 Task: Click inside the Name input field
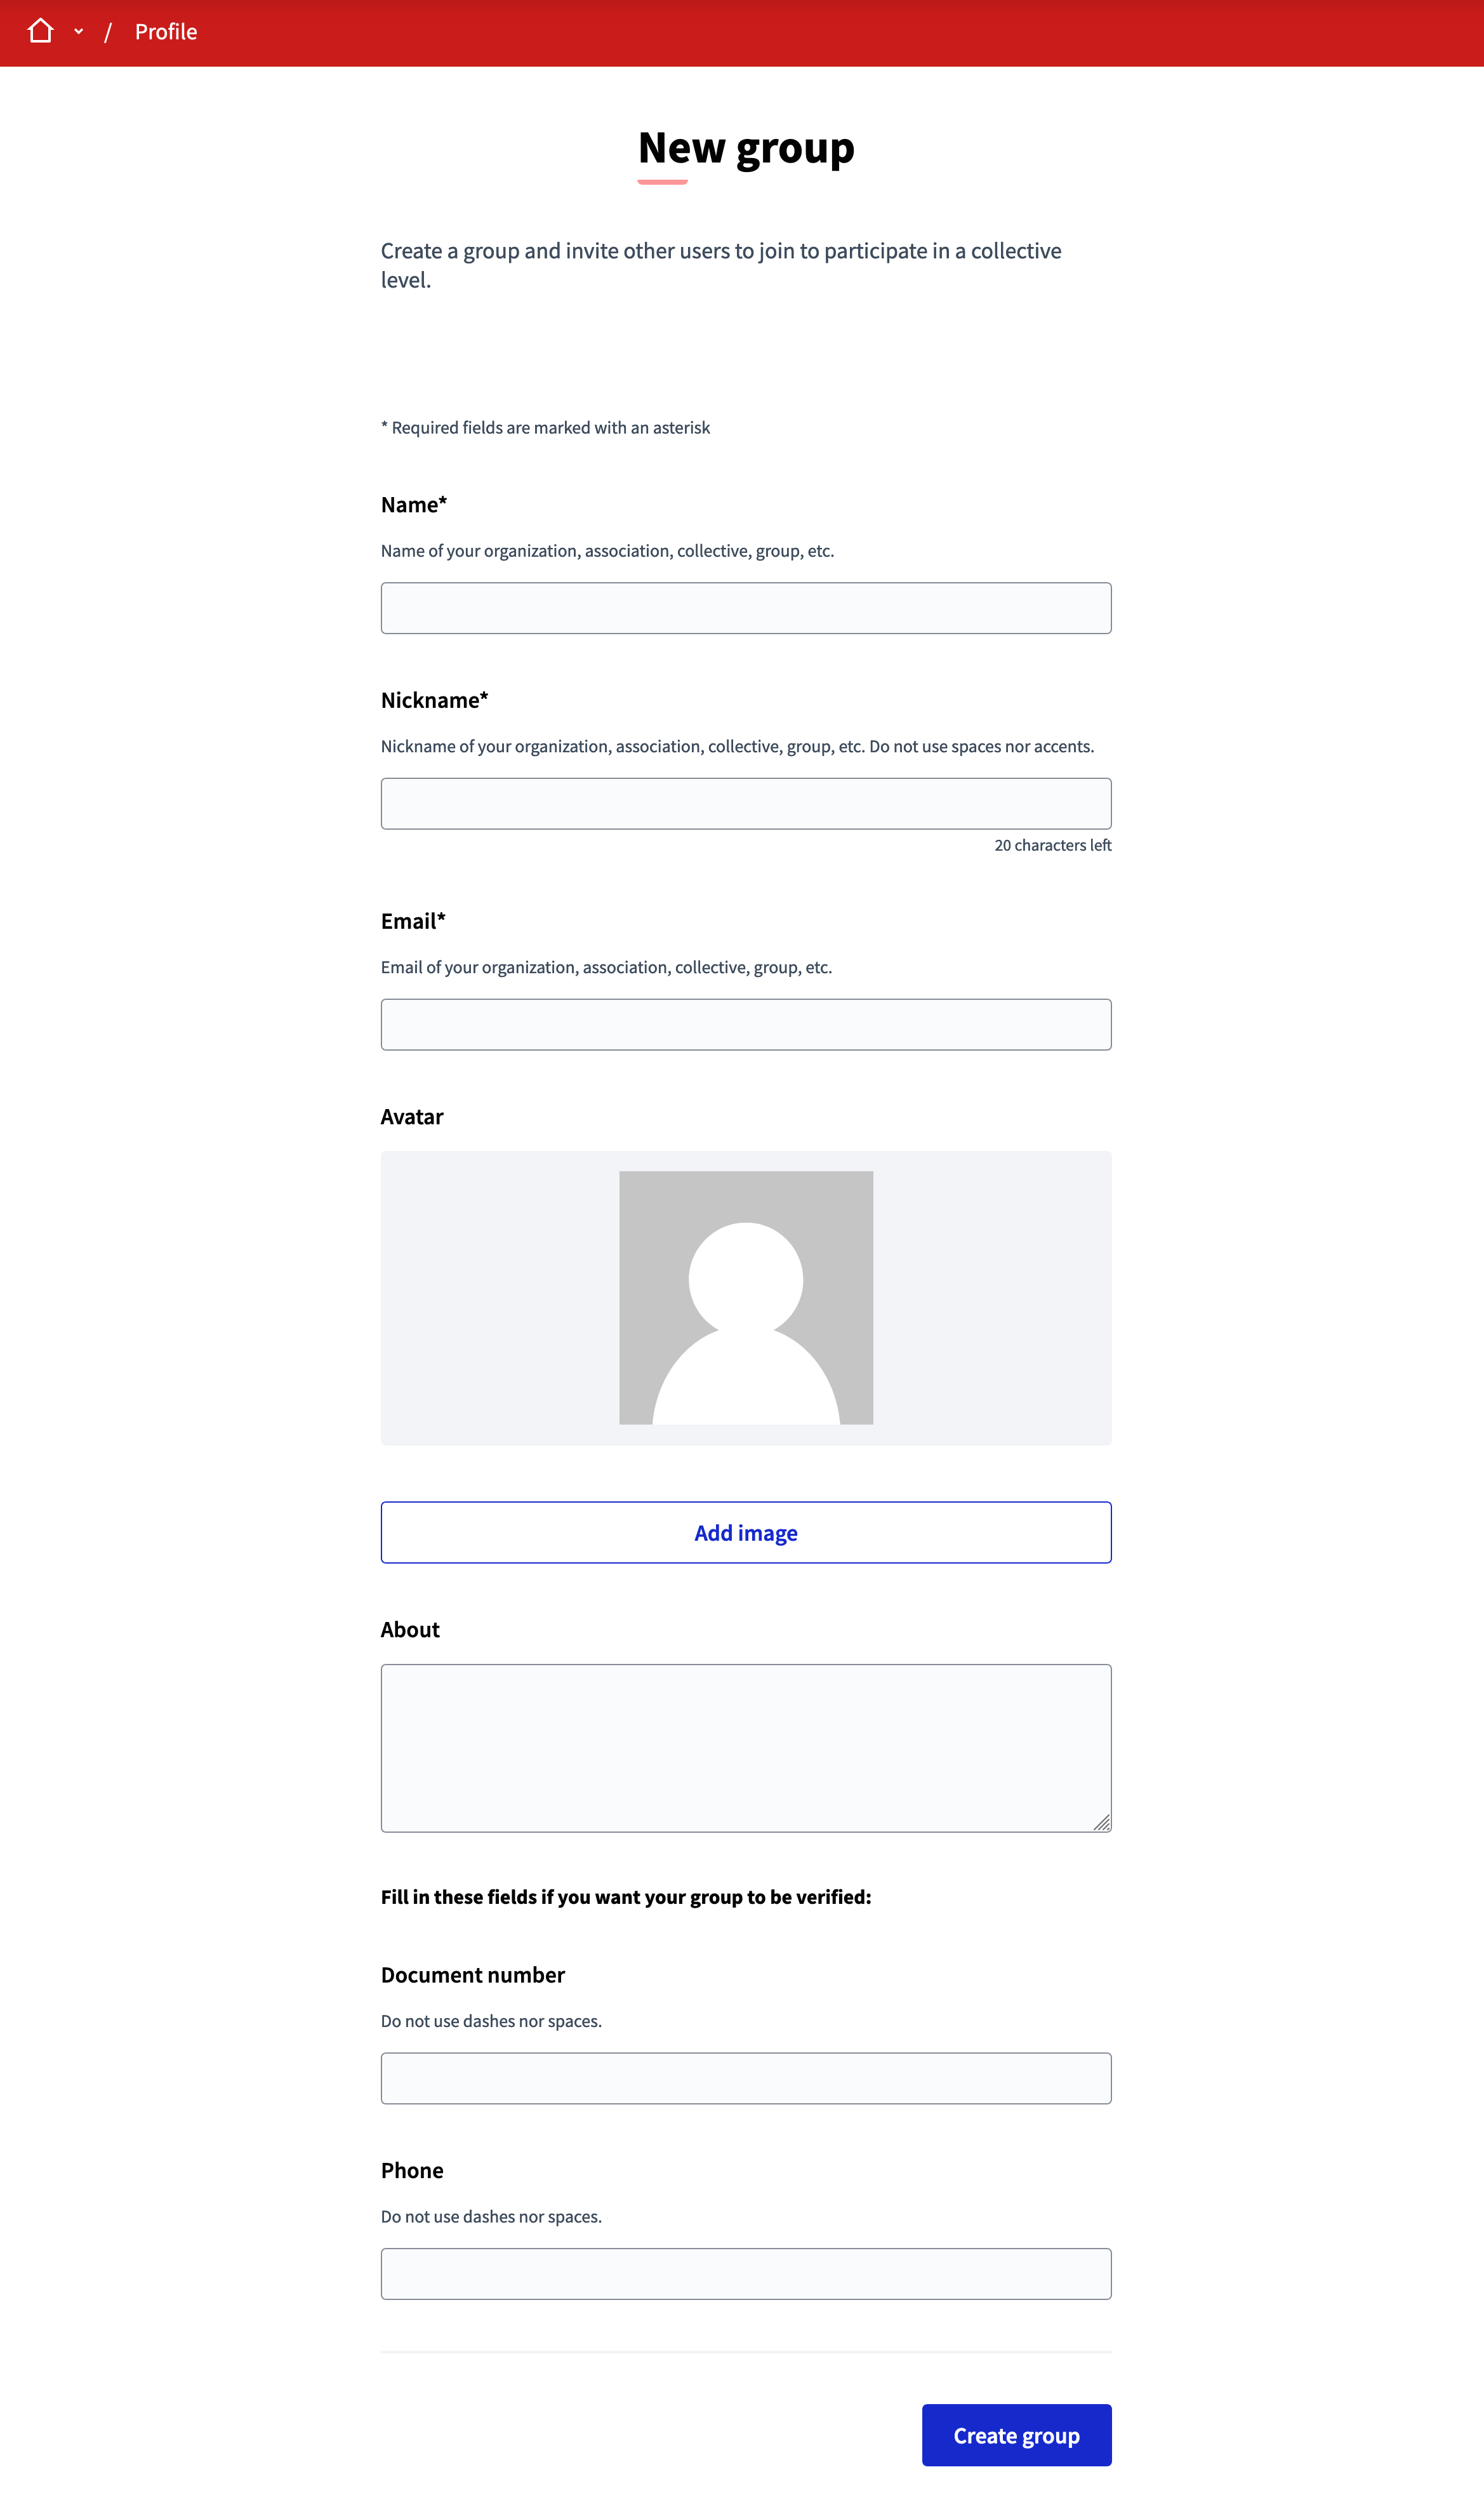pos(745,606)
